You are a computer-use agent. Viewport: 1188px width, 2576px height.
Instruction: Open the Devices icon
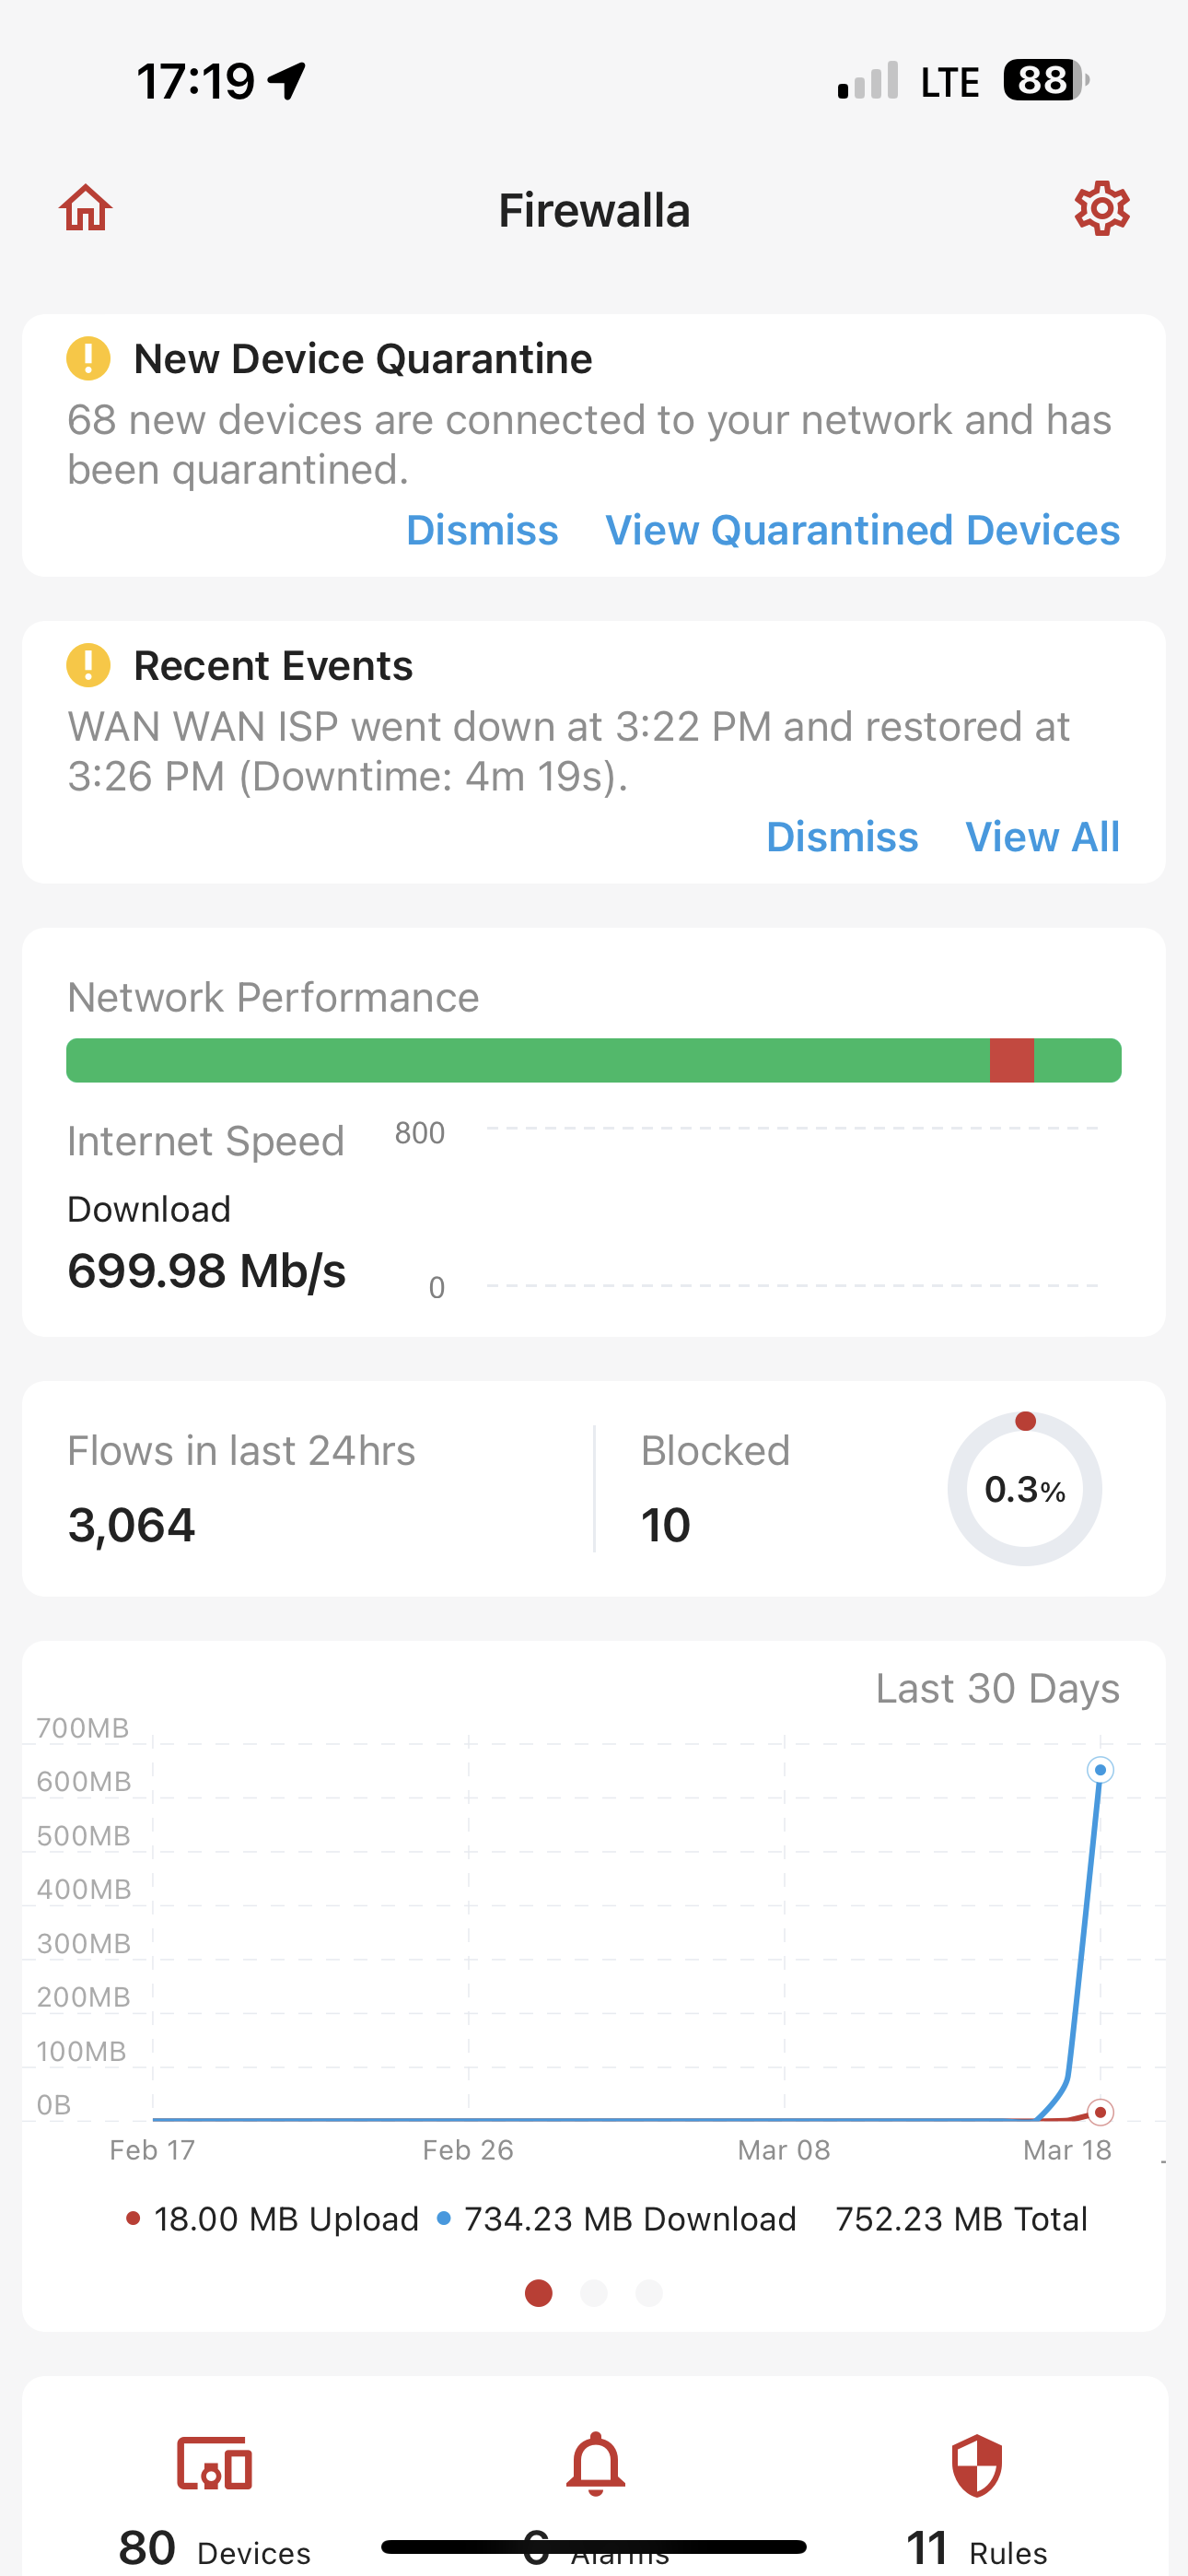(x=214, y=2463)
